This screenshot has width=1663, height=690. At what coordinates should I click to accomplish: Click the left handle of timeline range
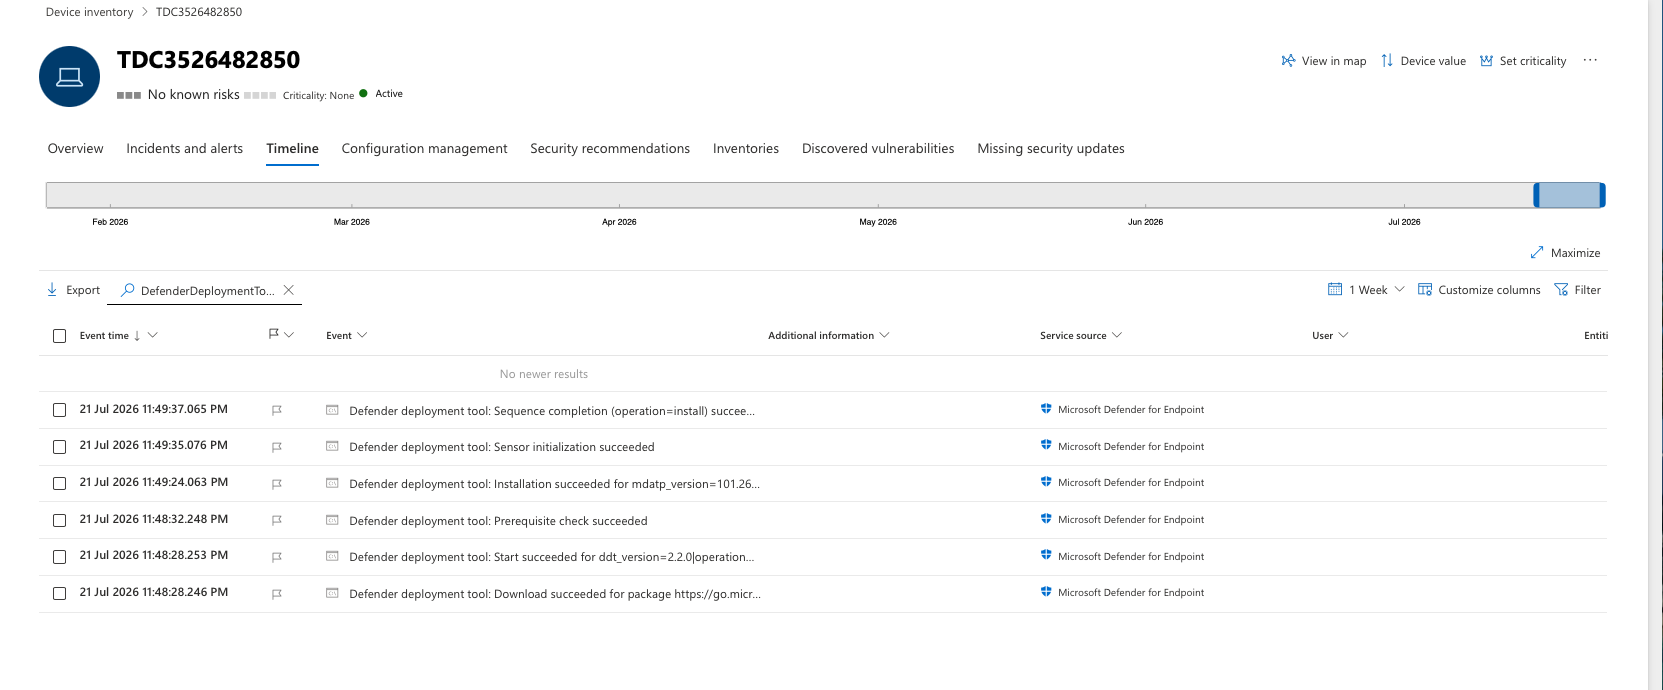click(x=1536, y=195)
